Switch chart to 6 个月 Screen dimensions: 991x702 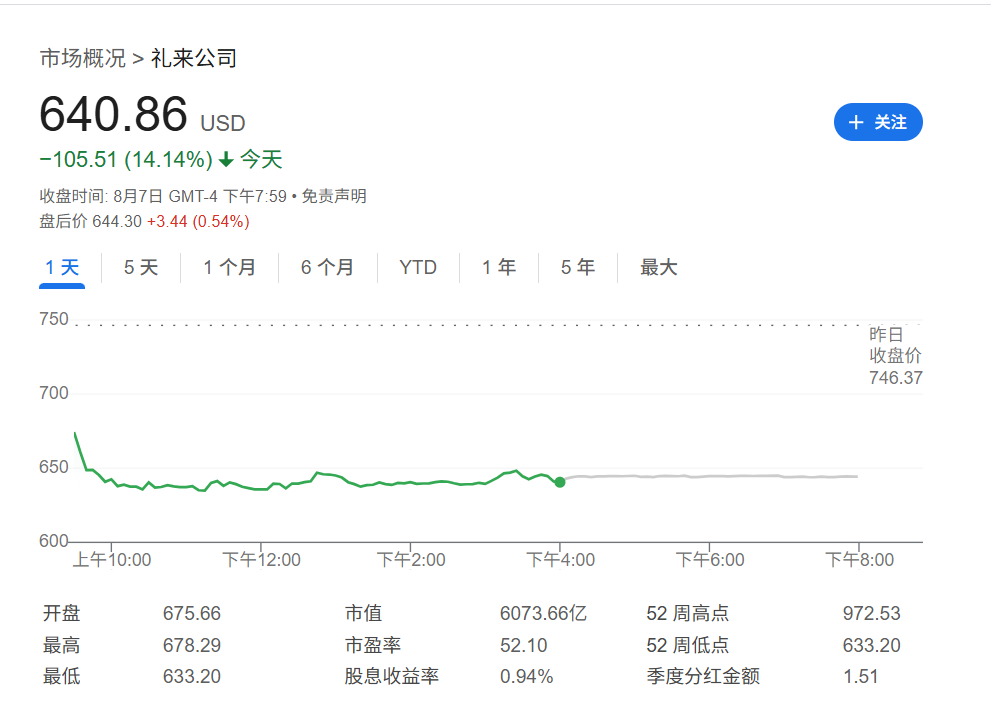327,267
